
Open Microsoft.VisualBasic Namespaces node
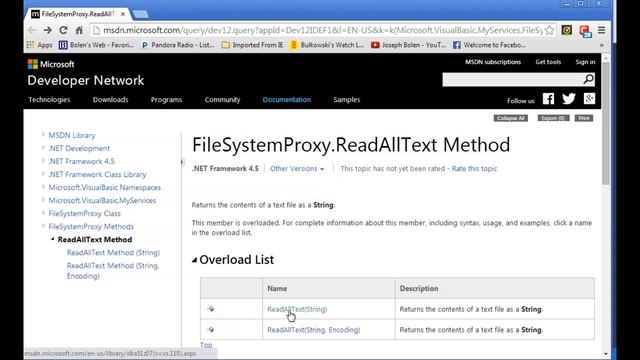tap(104, 187)
